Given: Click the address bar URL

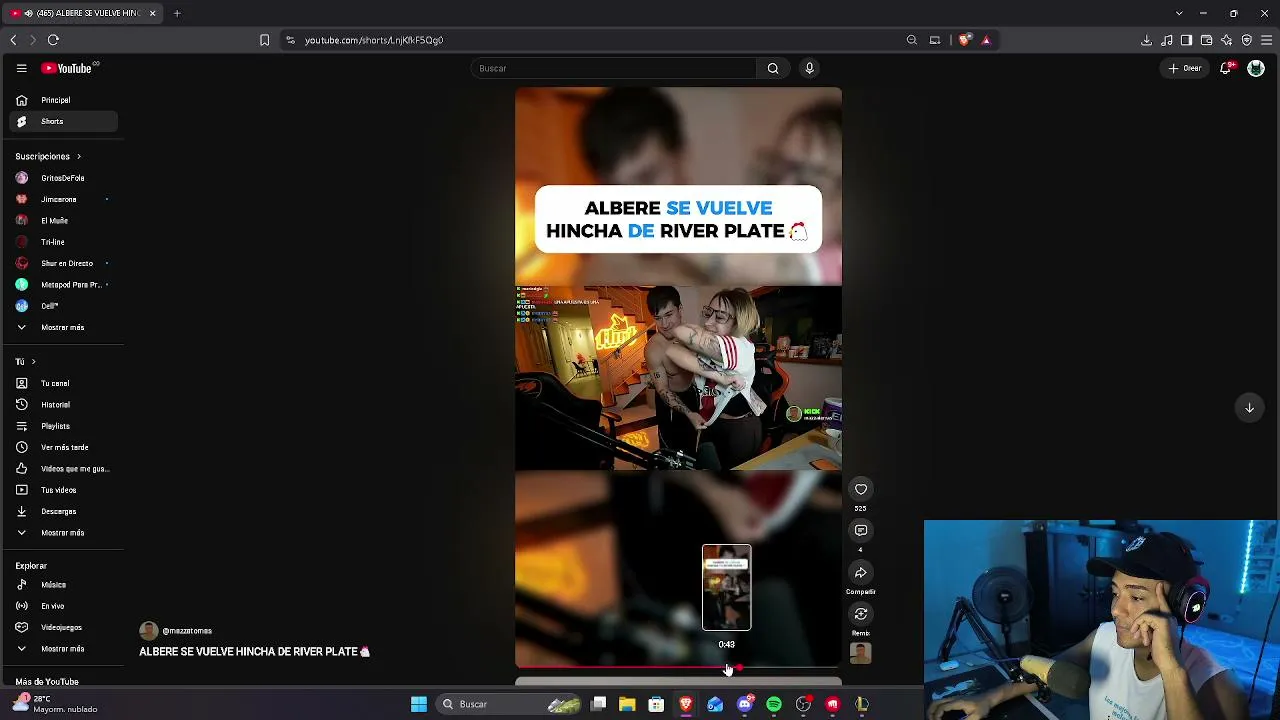Looking at the screenshot, I should click(x=374, y=40).
